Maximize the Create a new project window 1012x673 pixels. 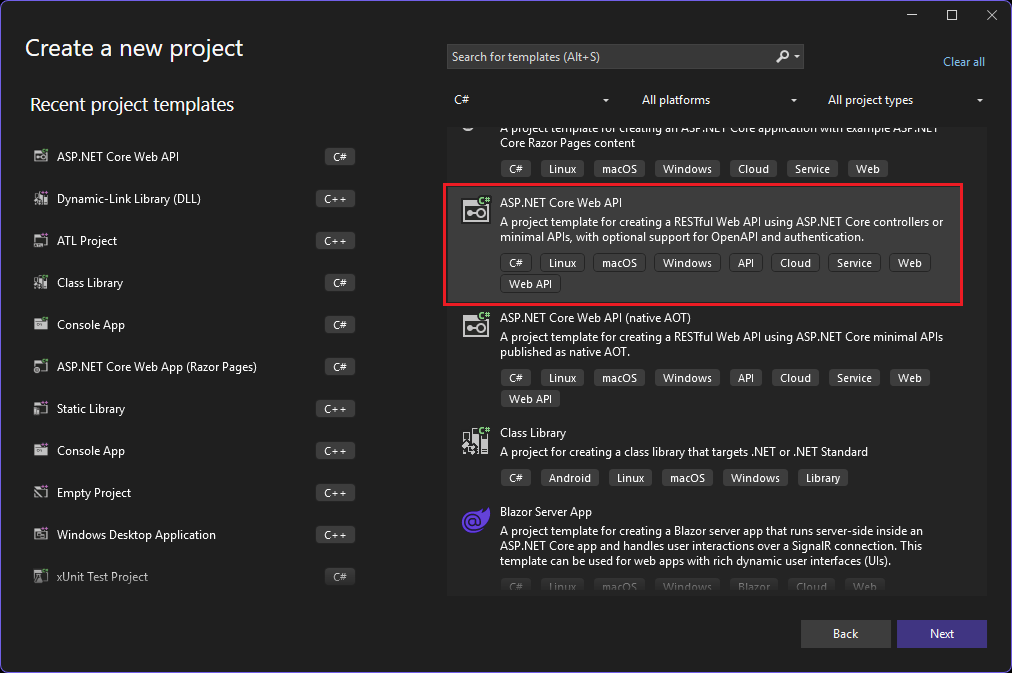951,15
